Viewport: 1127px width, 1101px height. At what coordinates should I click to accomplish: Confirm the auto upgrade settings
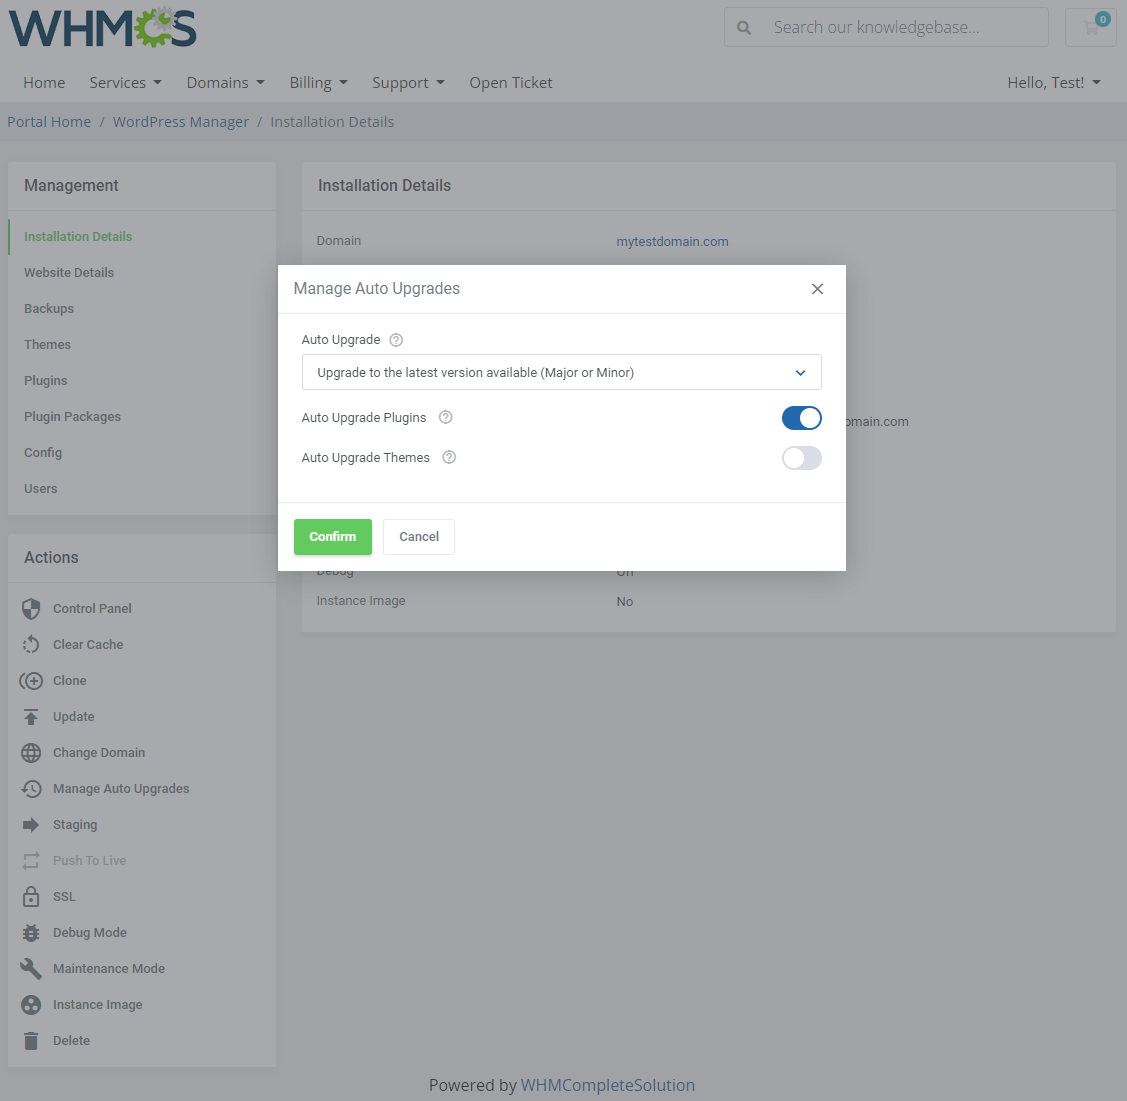point(332,536)
